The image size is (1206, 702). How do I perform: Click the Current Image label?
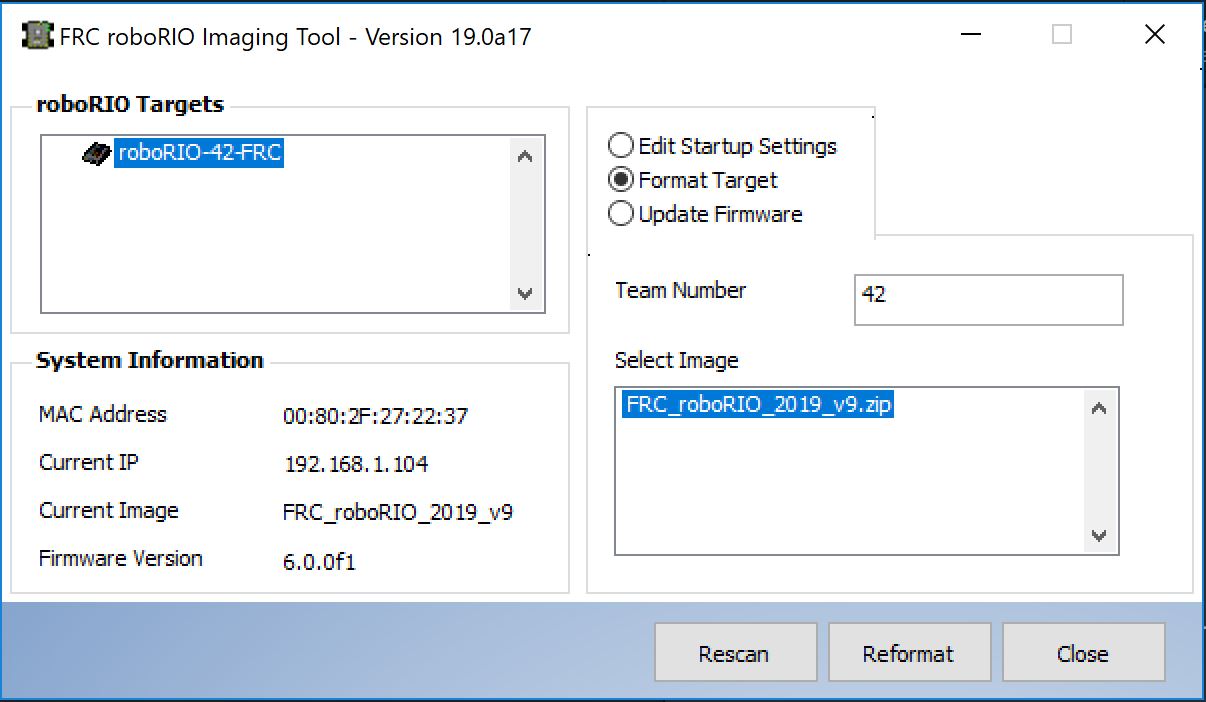109,510
